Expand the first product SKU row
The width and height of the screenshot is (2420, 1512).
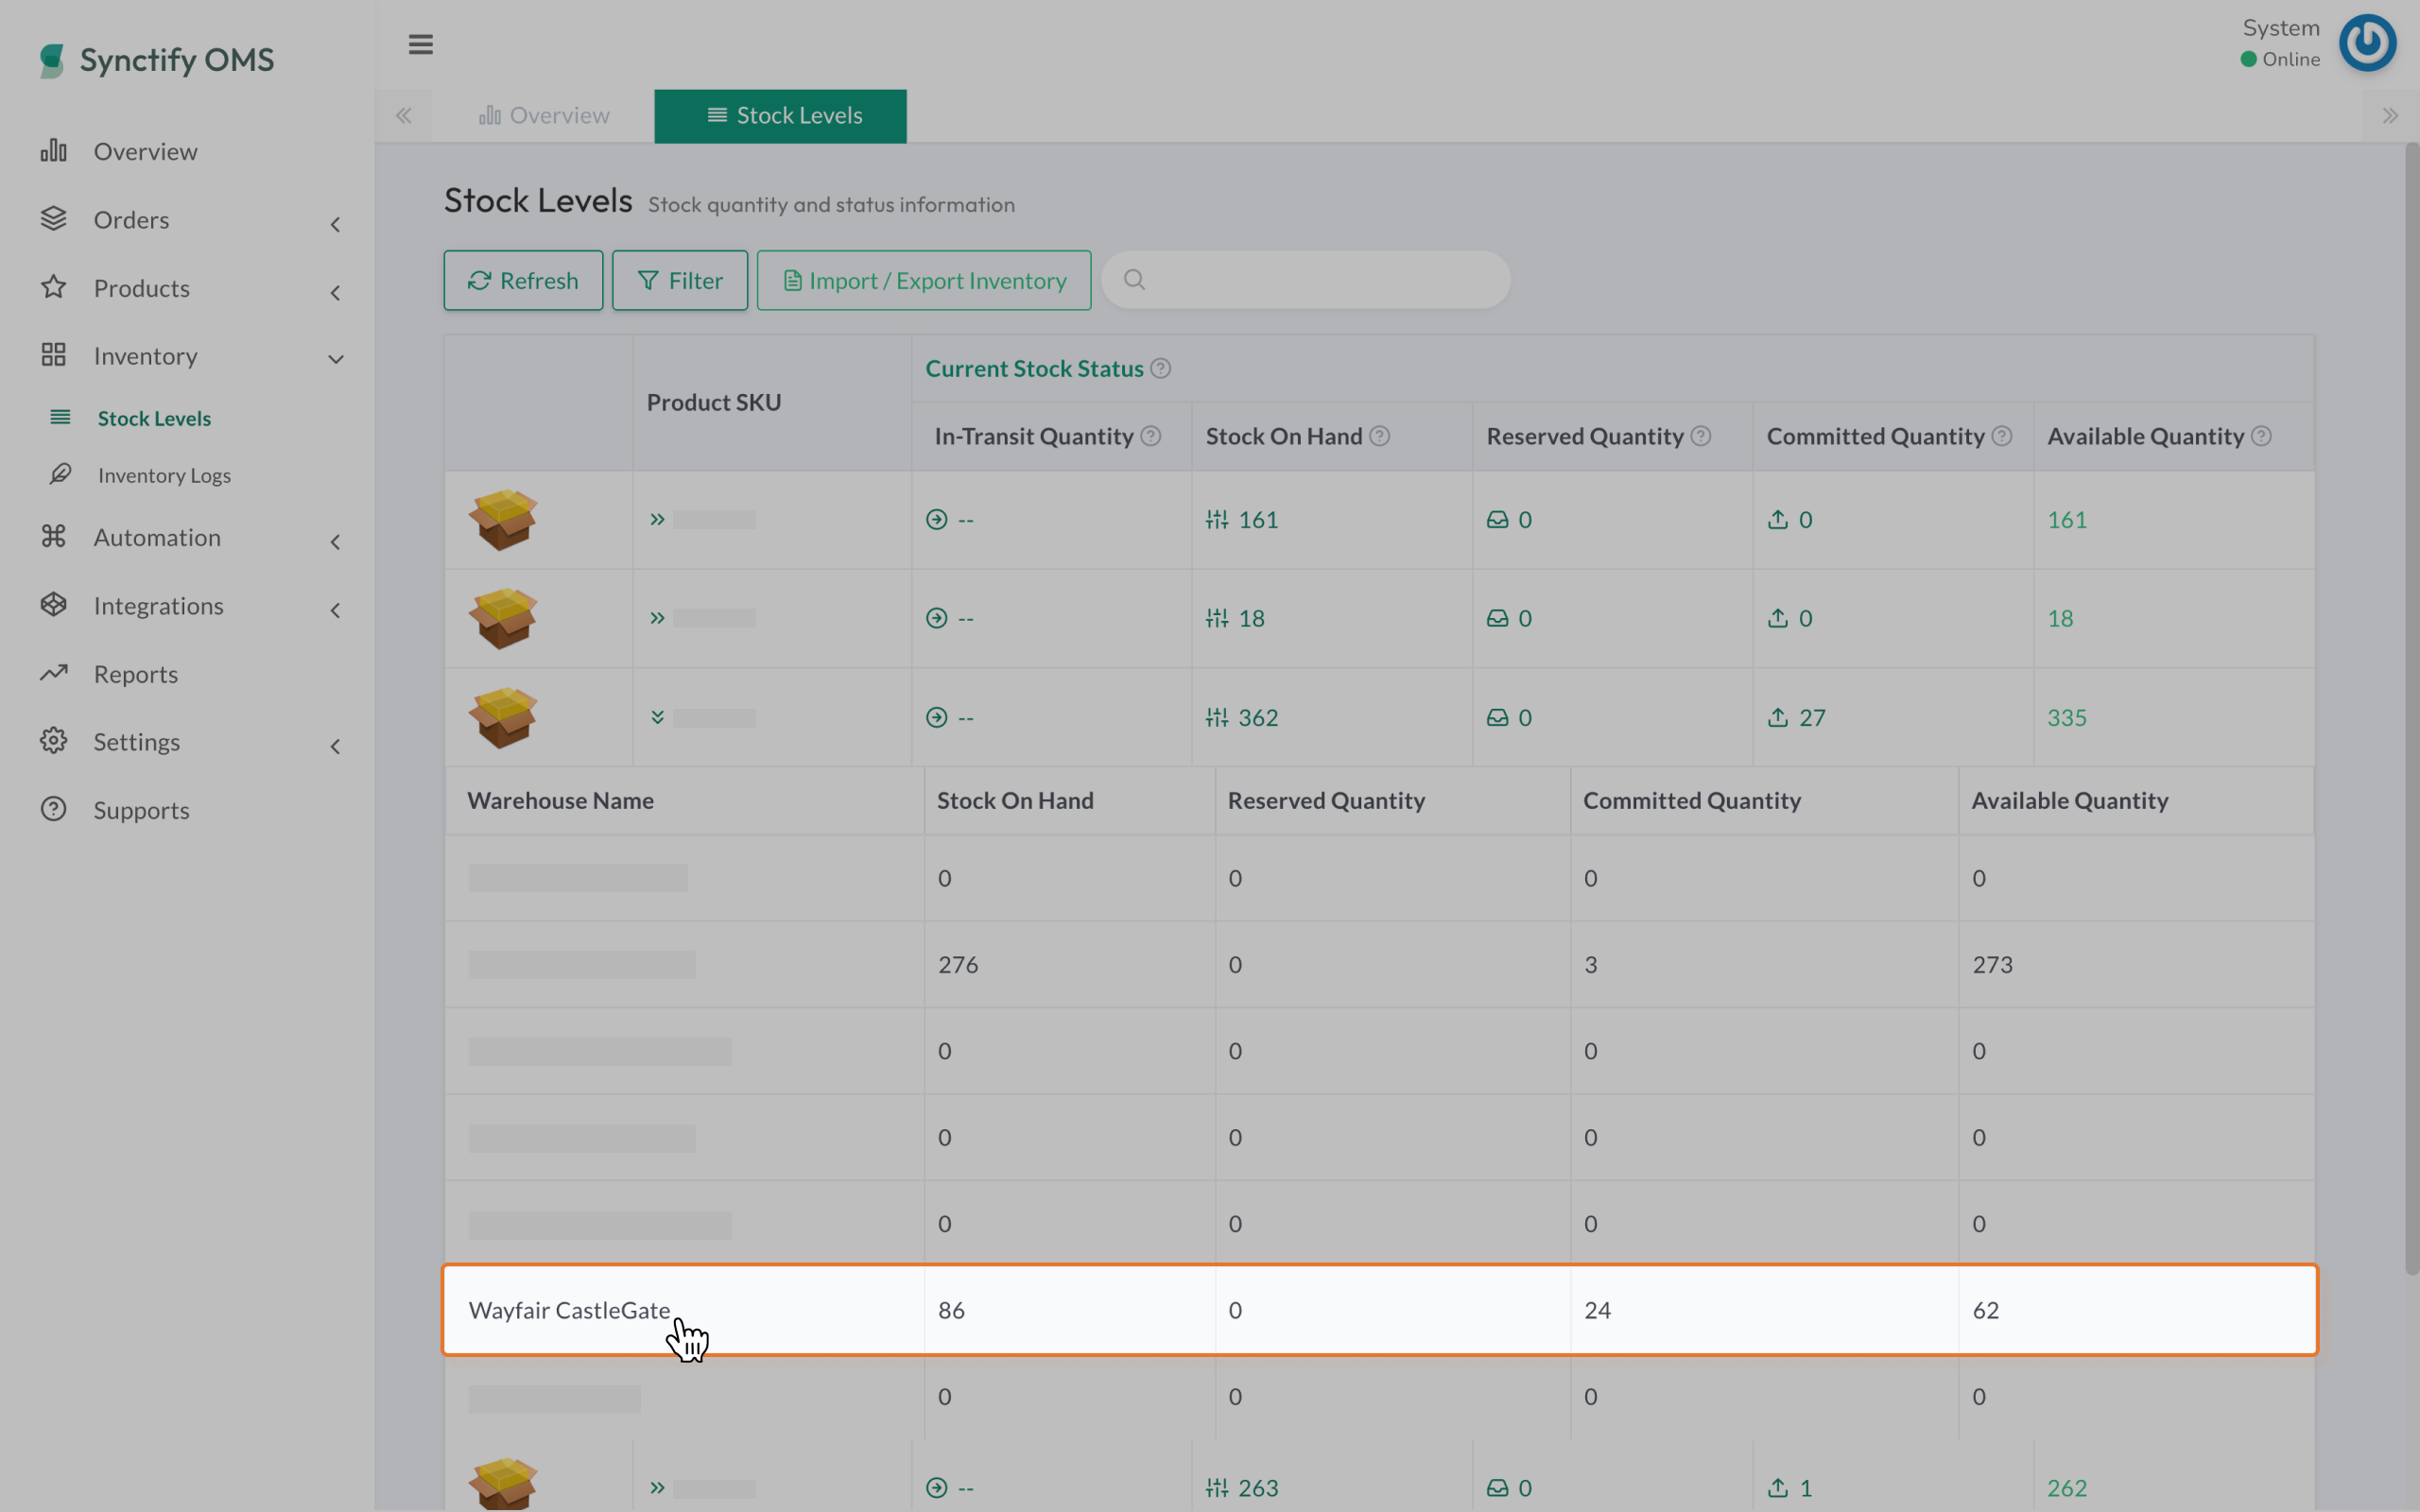coord(657,519)
